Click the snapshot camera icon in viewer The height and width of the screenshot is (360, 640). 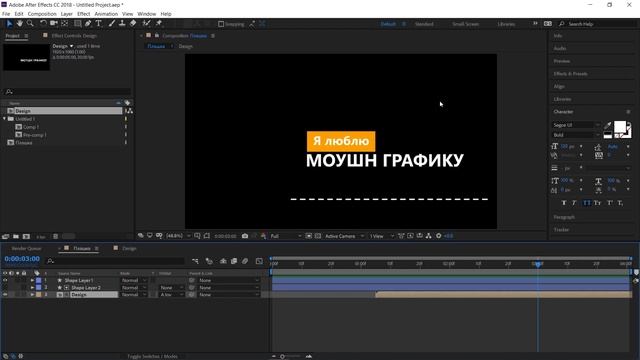[x=245, y=236]
